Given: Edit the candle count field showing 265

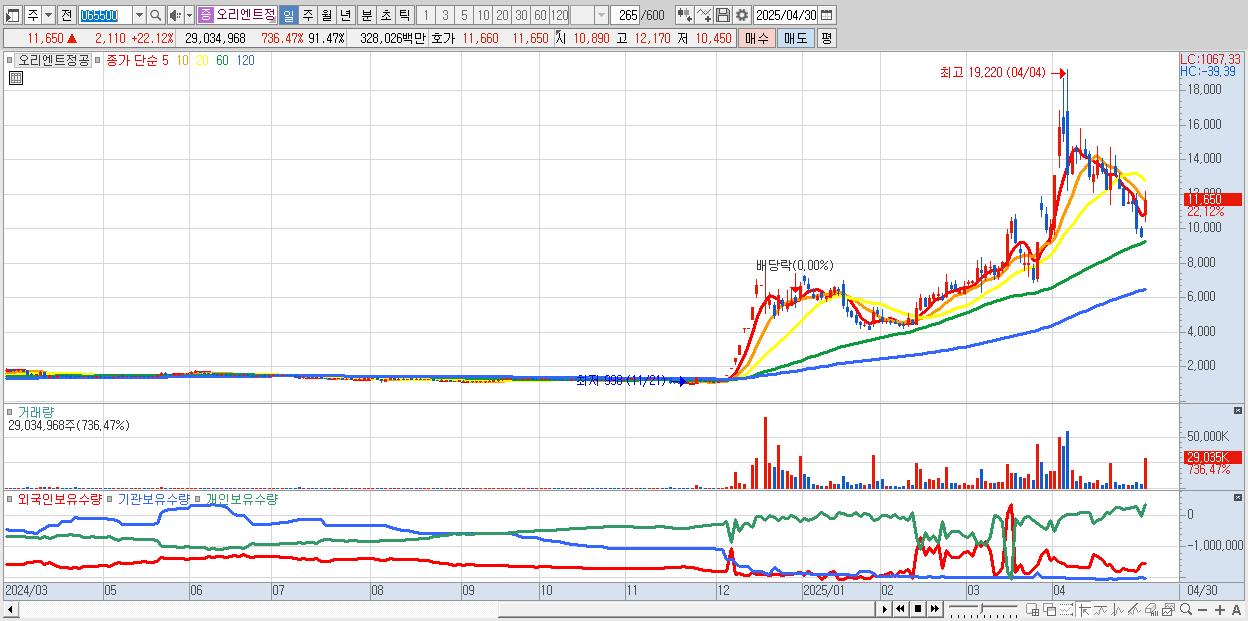Looking at the screenshot, I should [626, 15].
